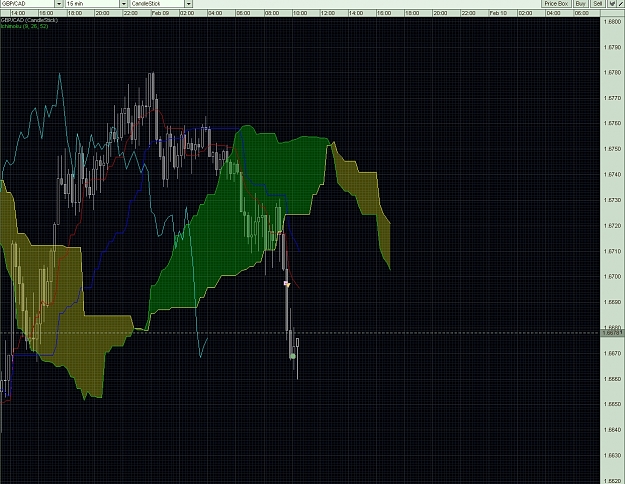Click the 1.6740 price axis label
625x484 pixels.
[x=613, y=175]
